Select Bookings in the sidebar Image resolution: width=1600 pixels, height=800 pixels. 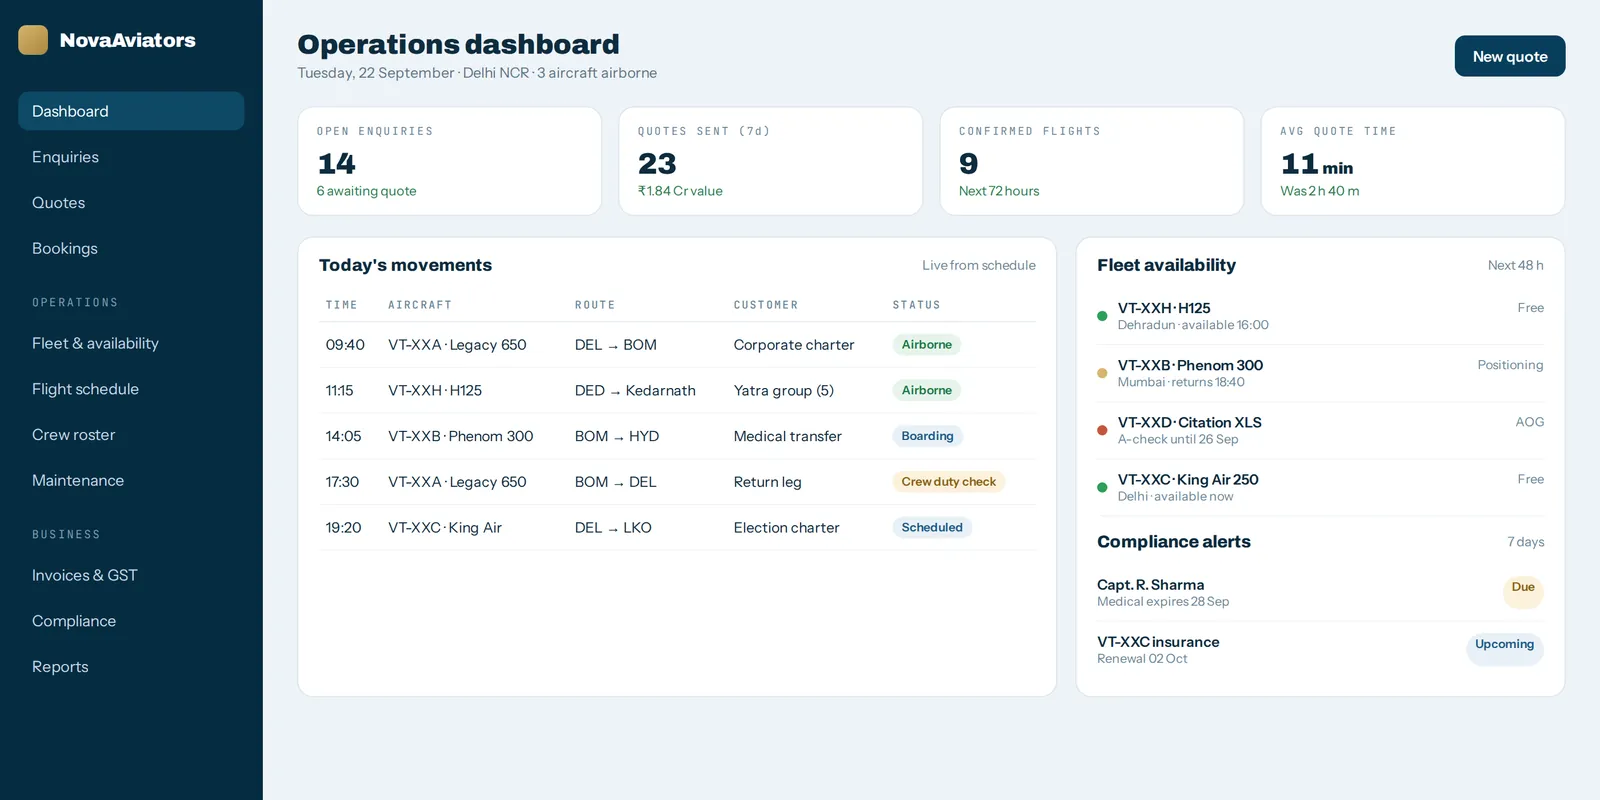click(131, 249)
